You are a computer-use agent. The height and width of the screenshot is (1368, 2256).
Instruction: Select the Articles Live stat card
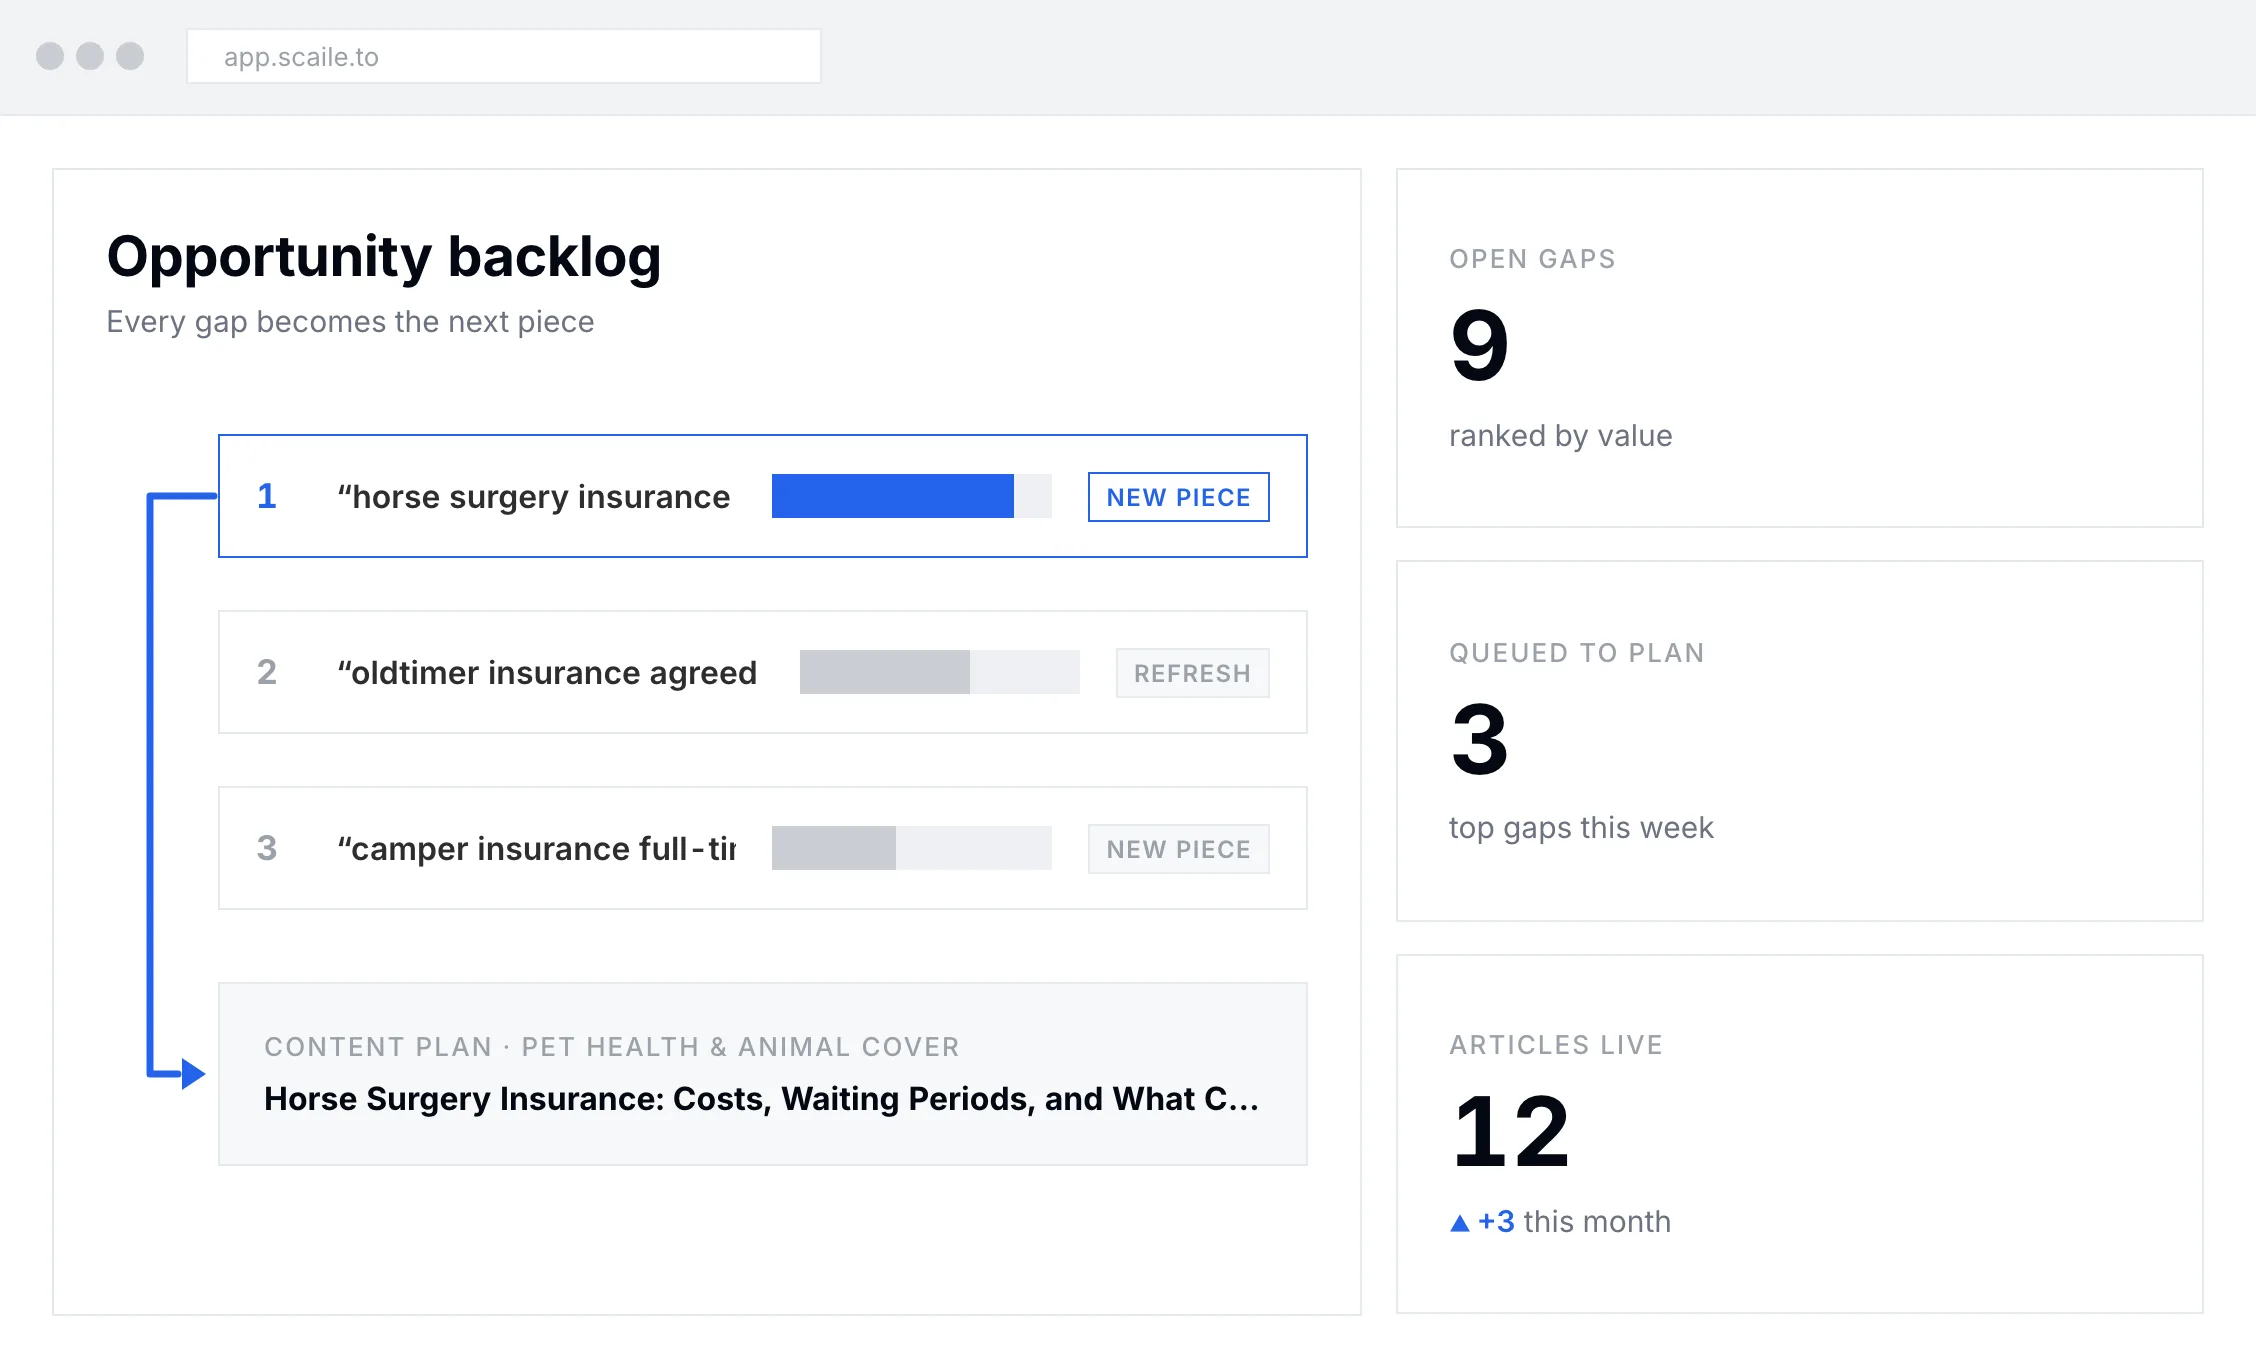[1800, 1134]
